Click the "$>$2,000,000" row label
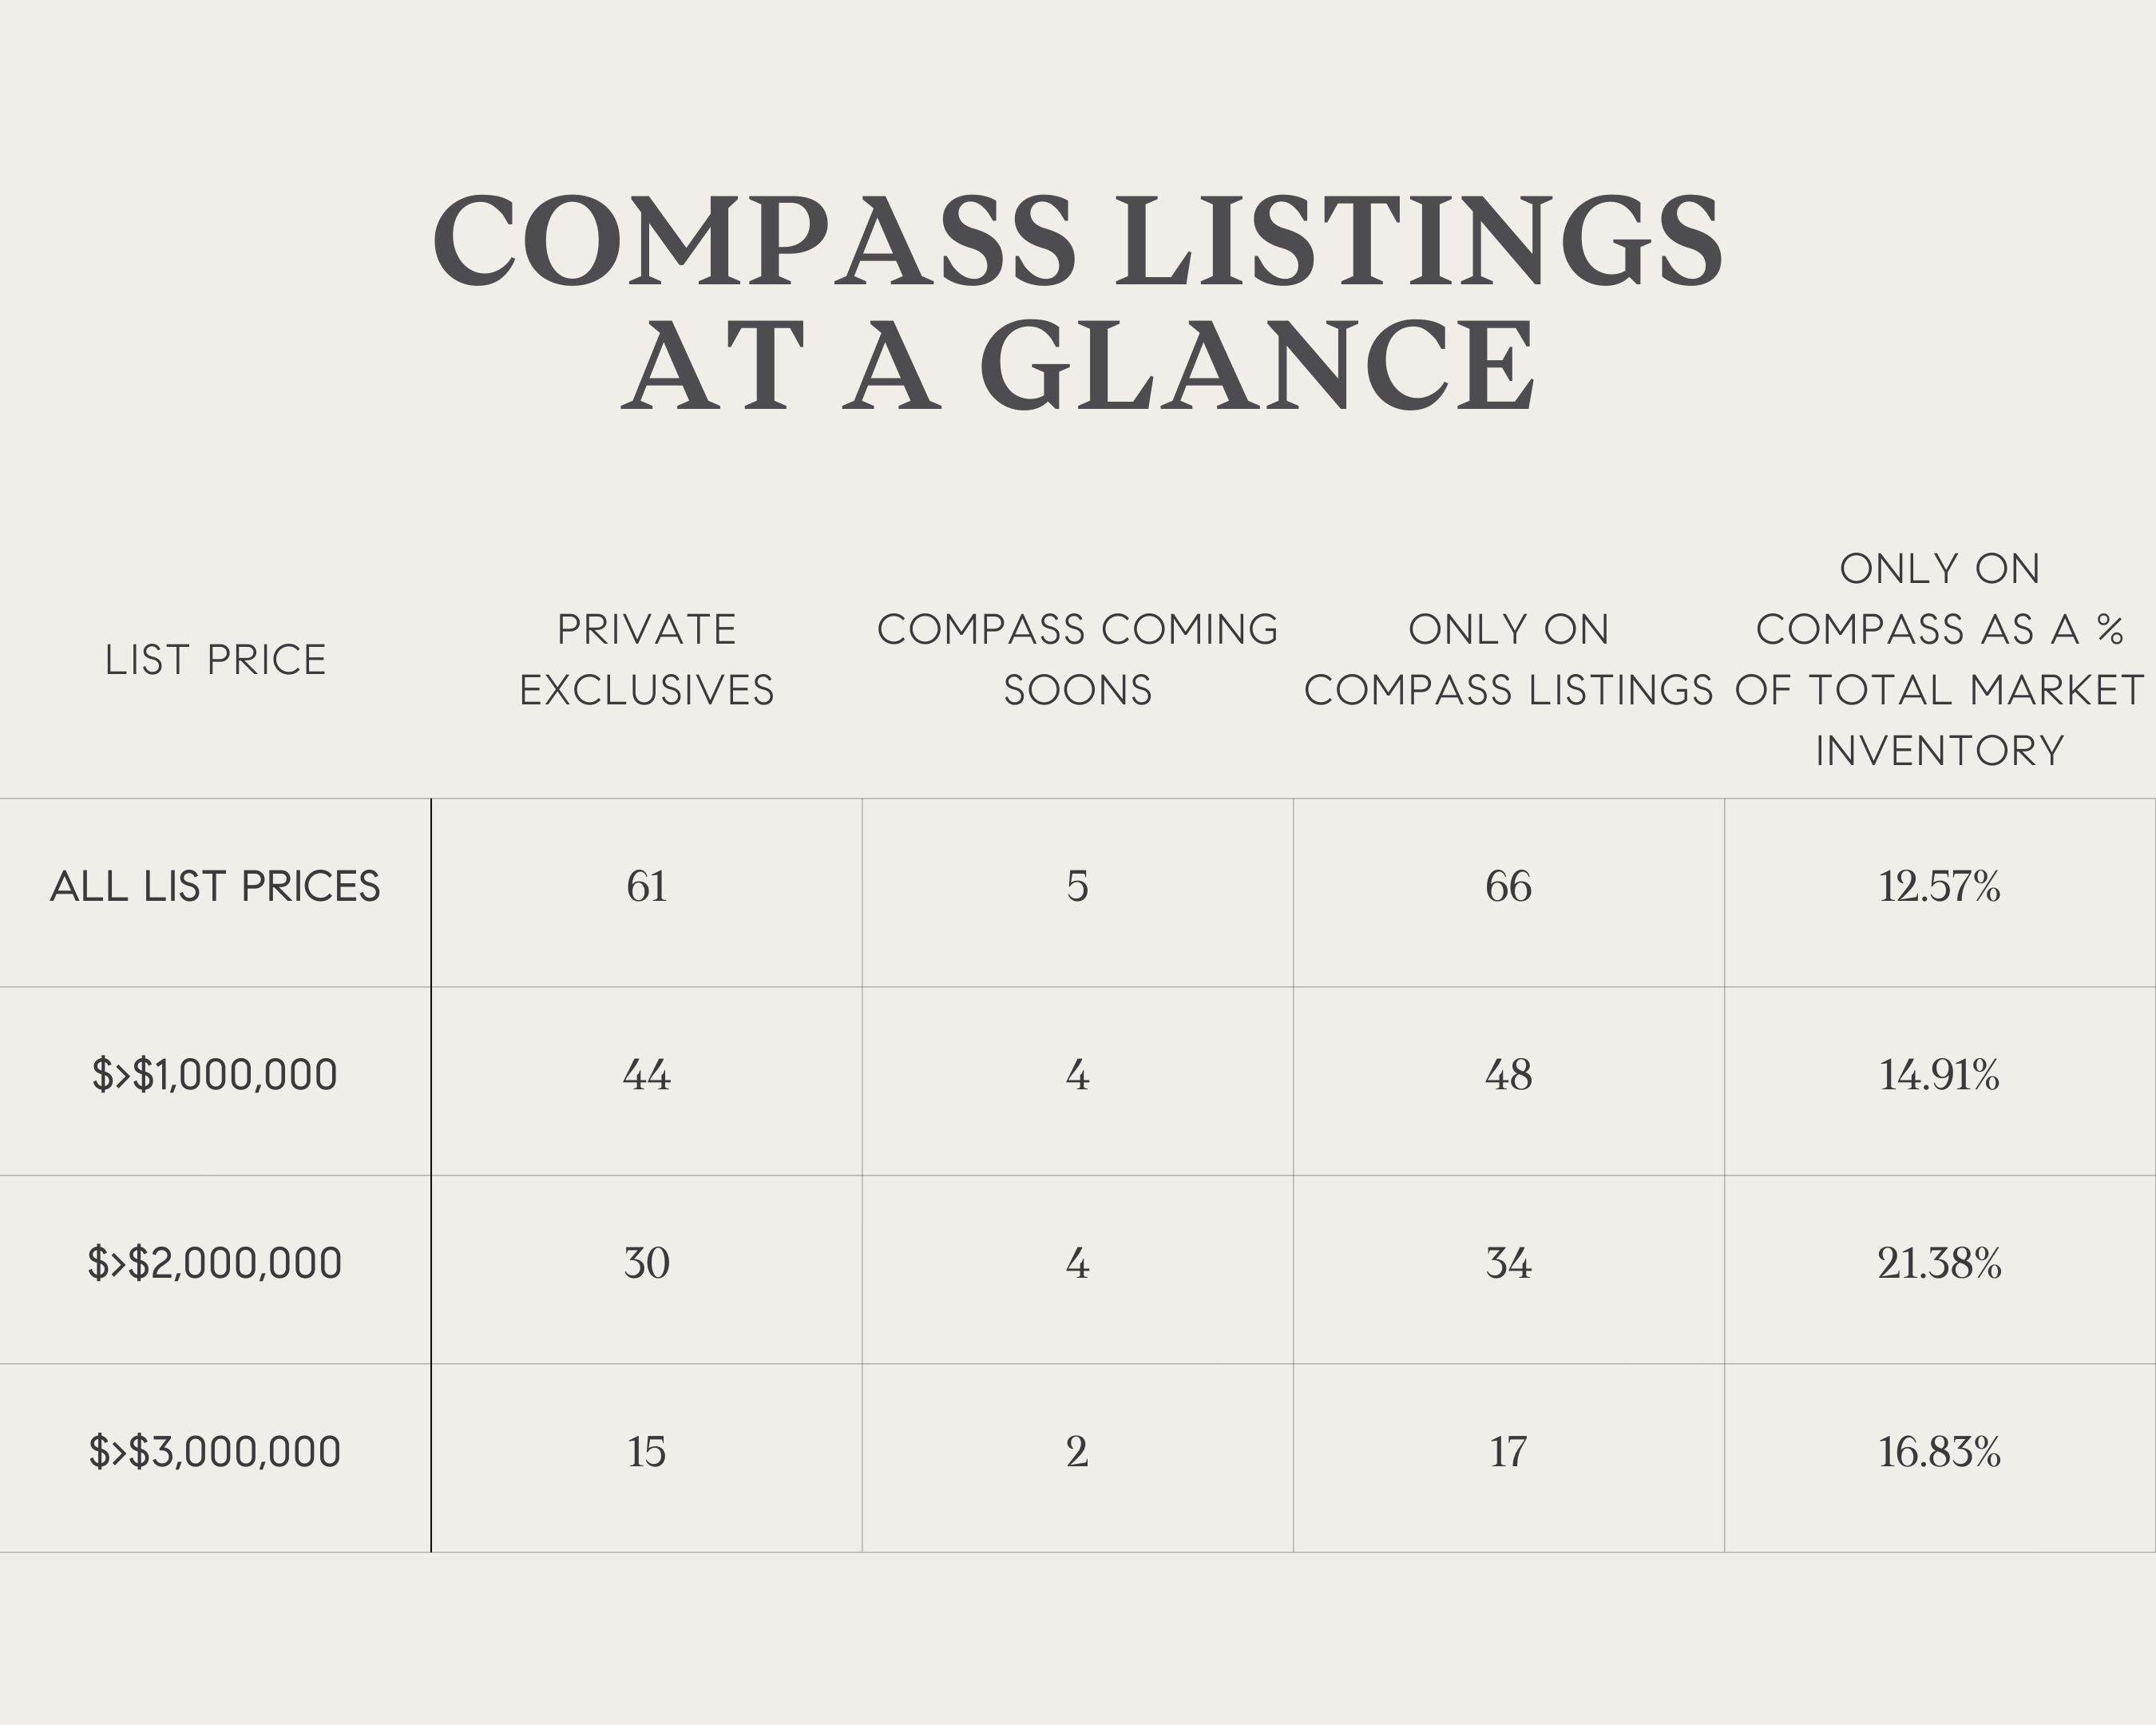Viewport: 2156px width, 1725px height. coord(215,1263)
